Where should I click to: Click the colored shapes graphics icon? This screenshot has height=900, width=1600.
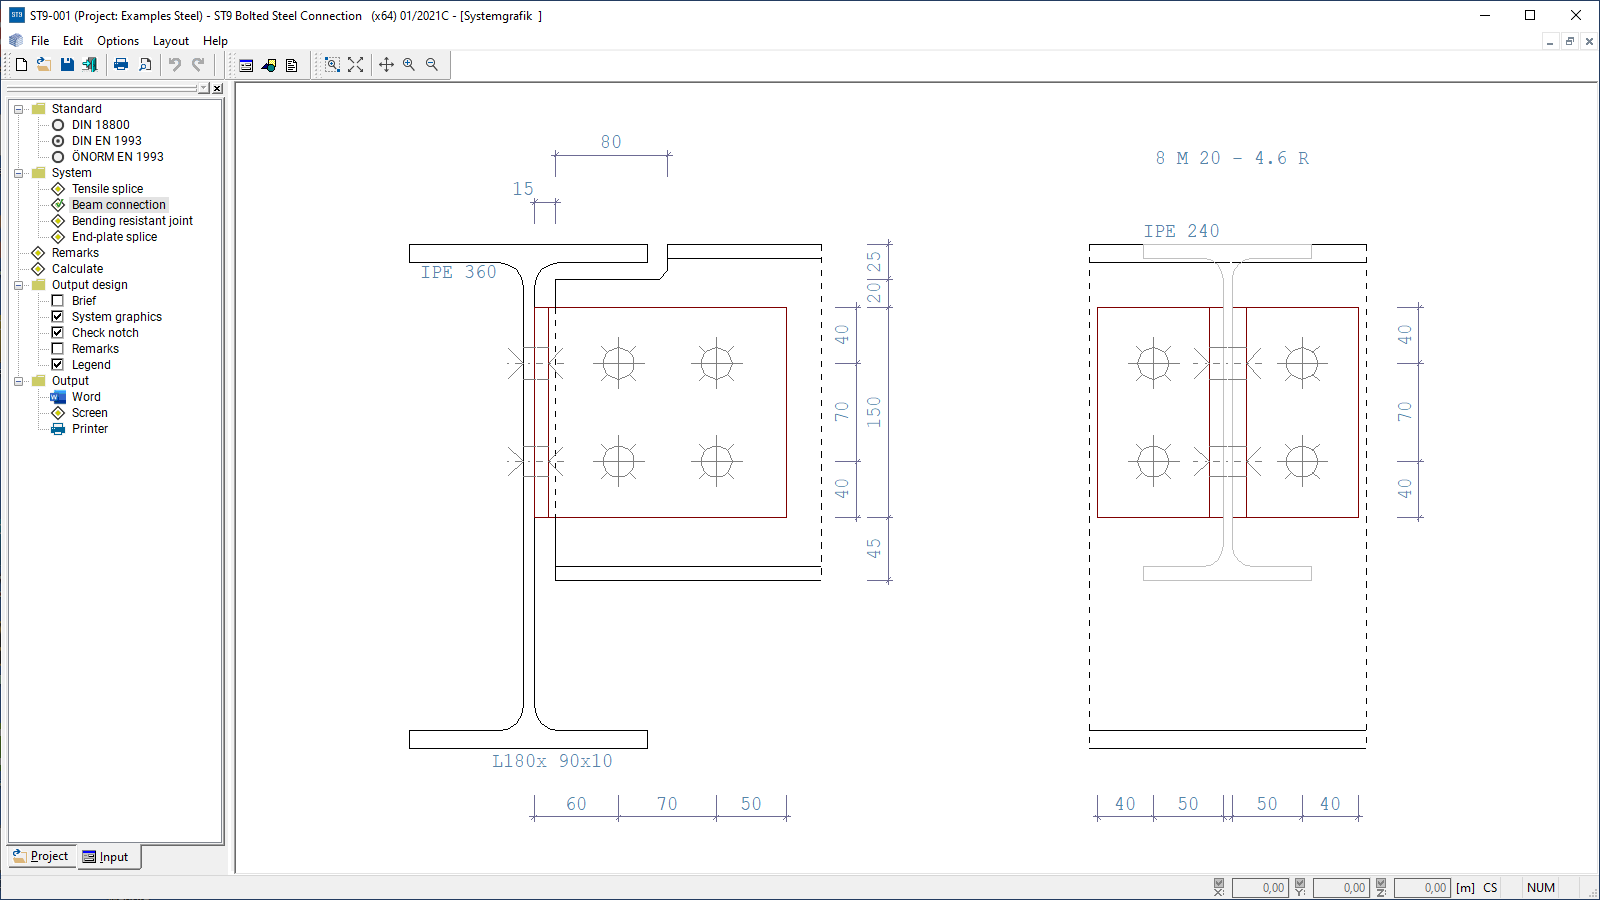(x=269, y=65)
